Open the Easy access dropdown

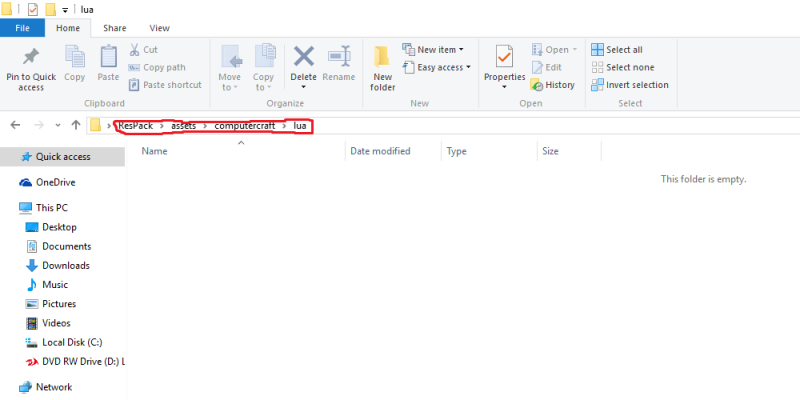437,67
